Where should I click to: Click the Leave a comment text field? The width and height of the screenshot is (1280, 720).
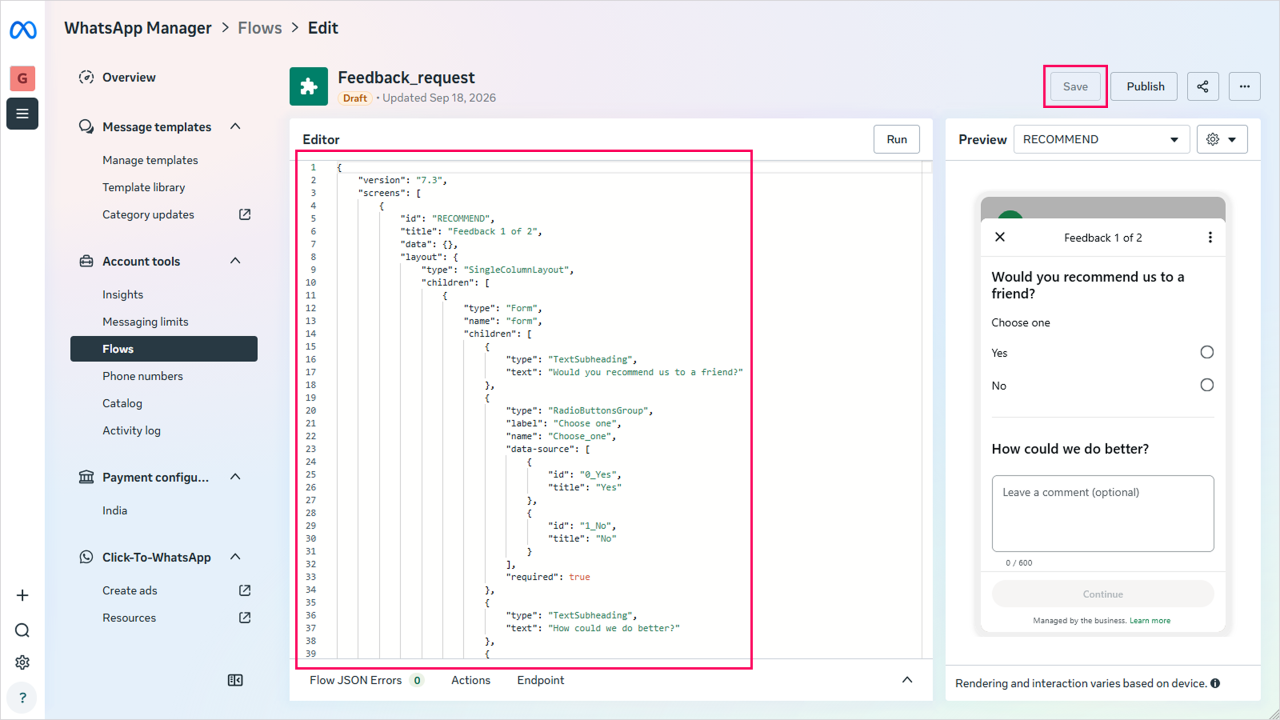1103,513
